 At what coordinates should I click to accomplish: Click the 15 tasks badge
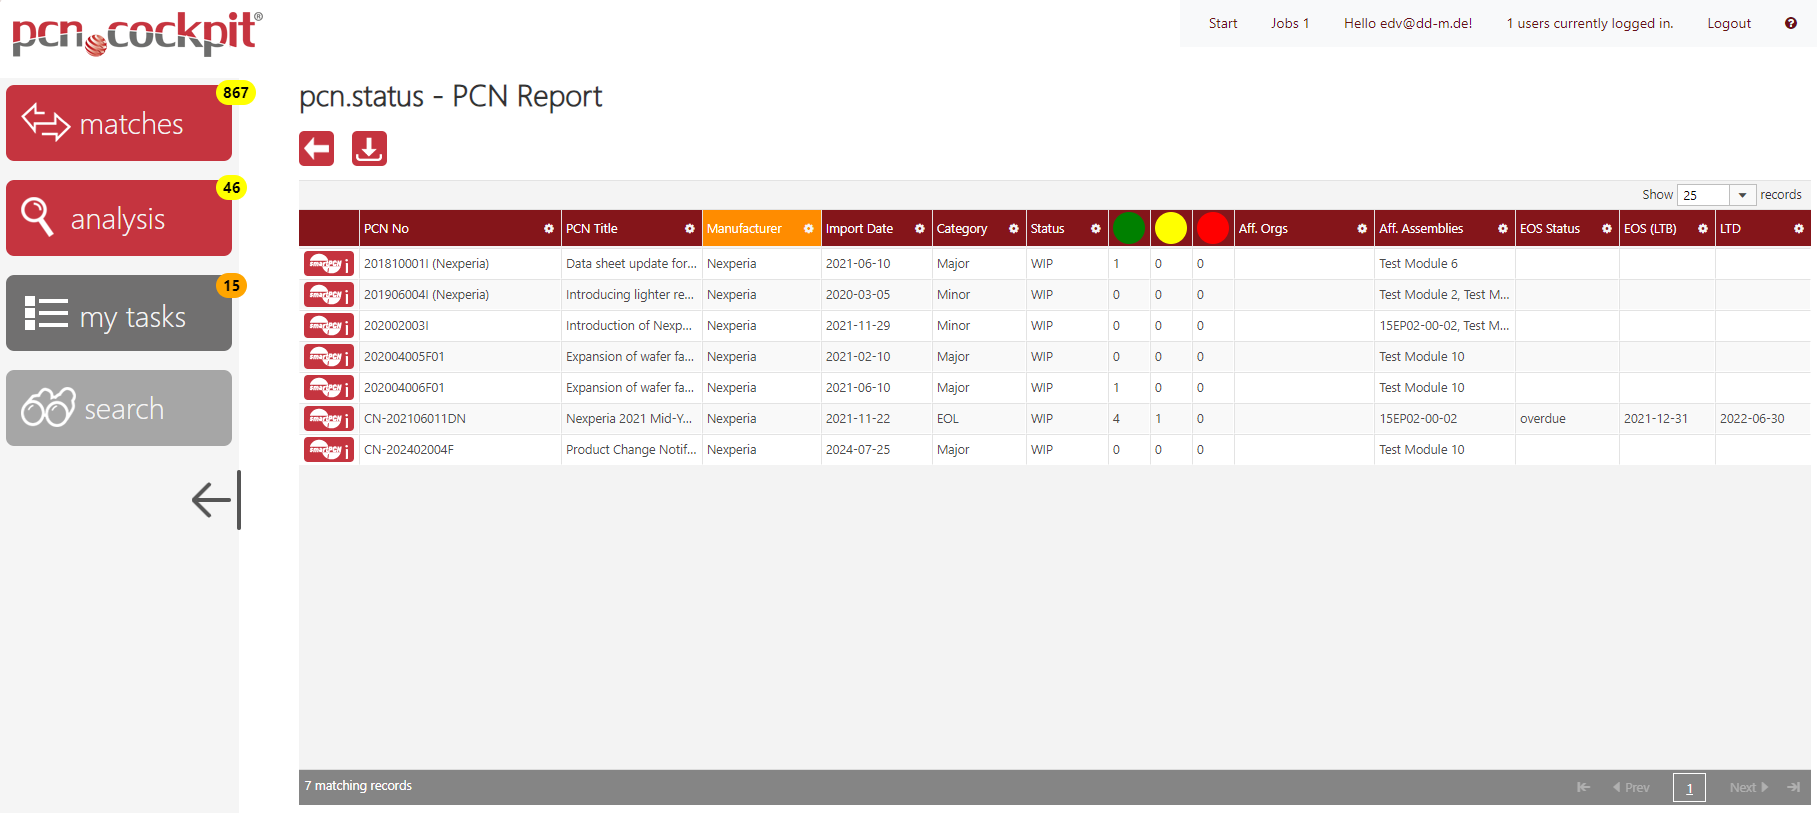click(232, 286)
